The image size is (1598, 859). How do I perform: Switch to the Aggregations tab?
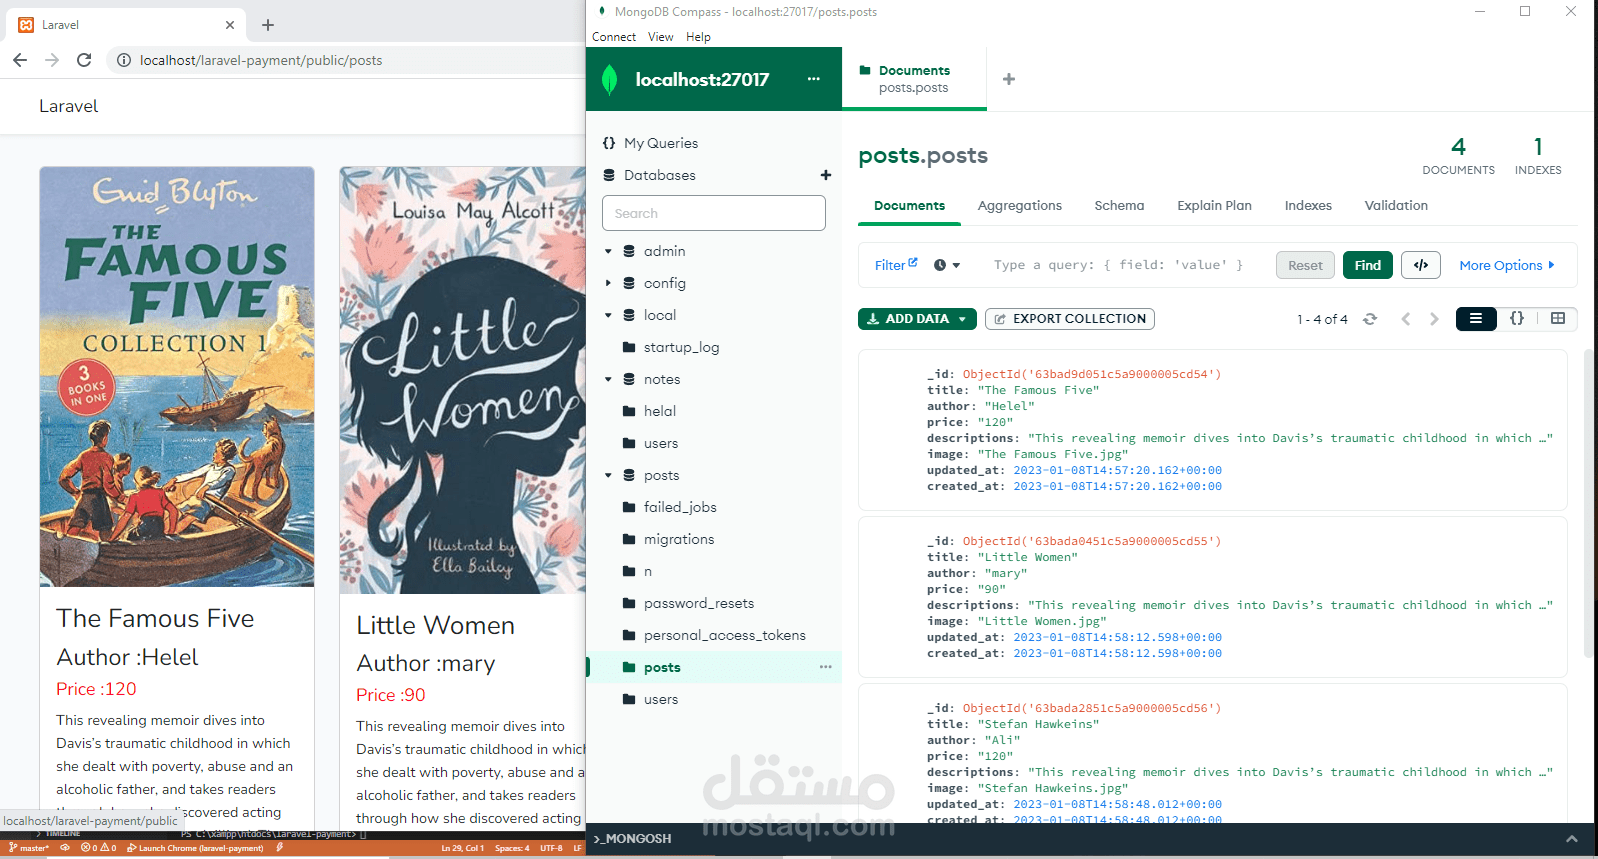[1020, 205]
